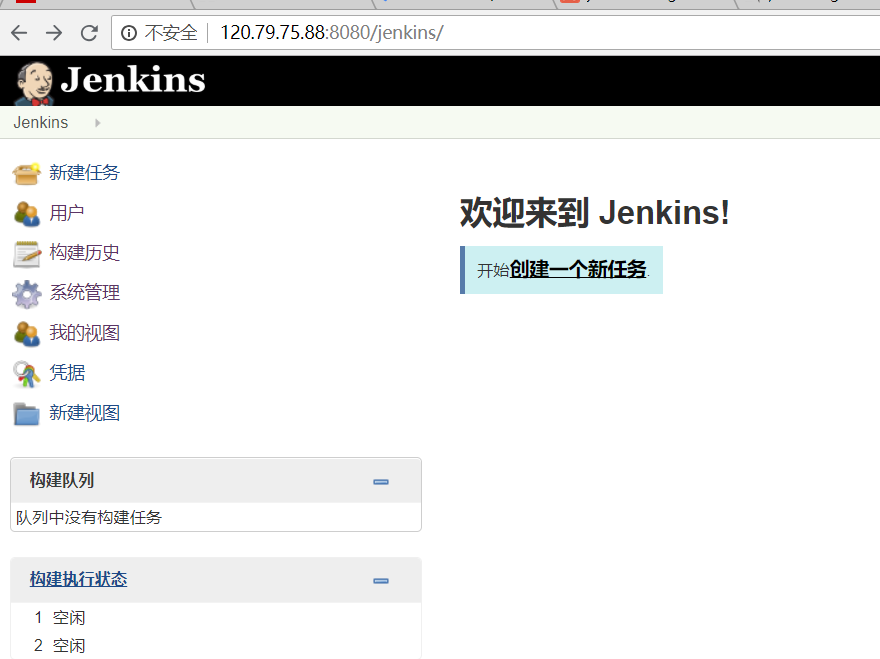Collapse the 构建队列 panel

[x=381, y=482]
